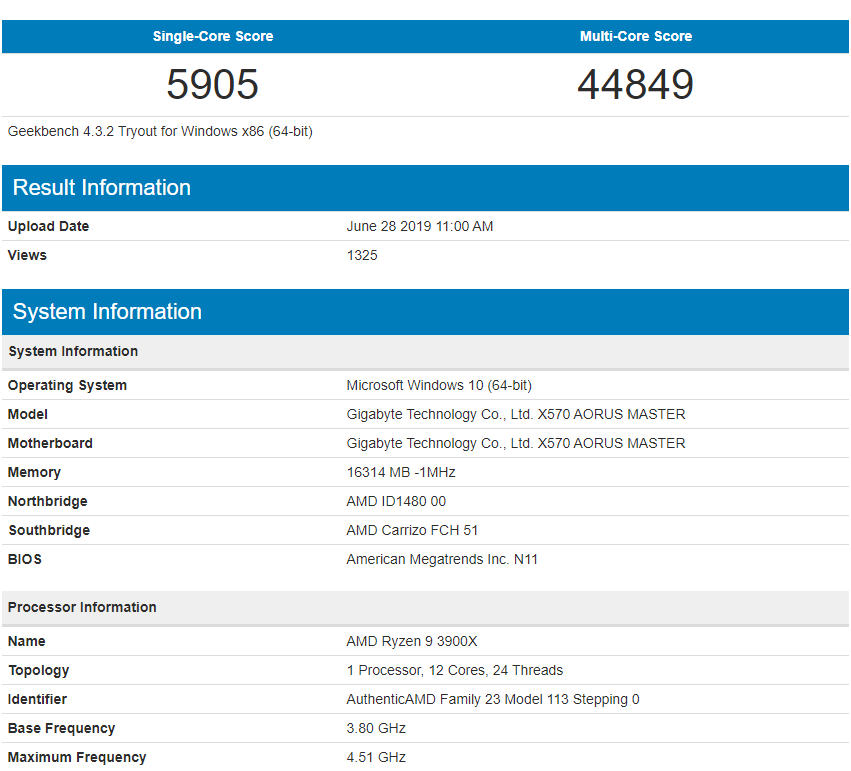This screenshot has height=771, width=851.
Task: Click the Memory label
Action: 34,472
